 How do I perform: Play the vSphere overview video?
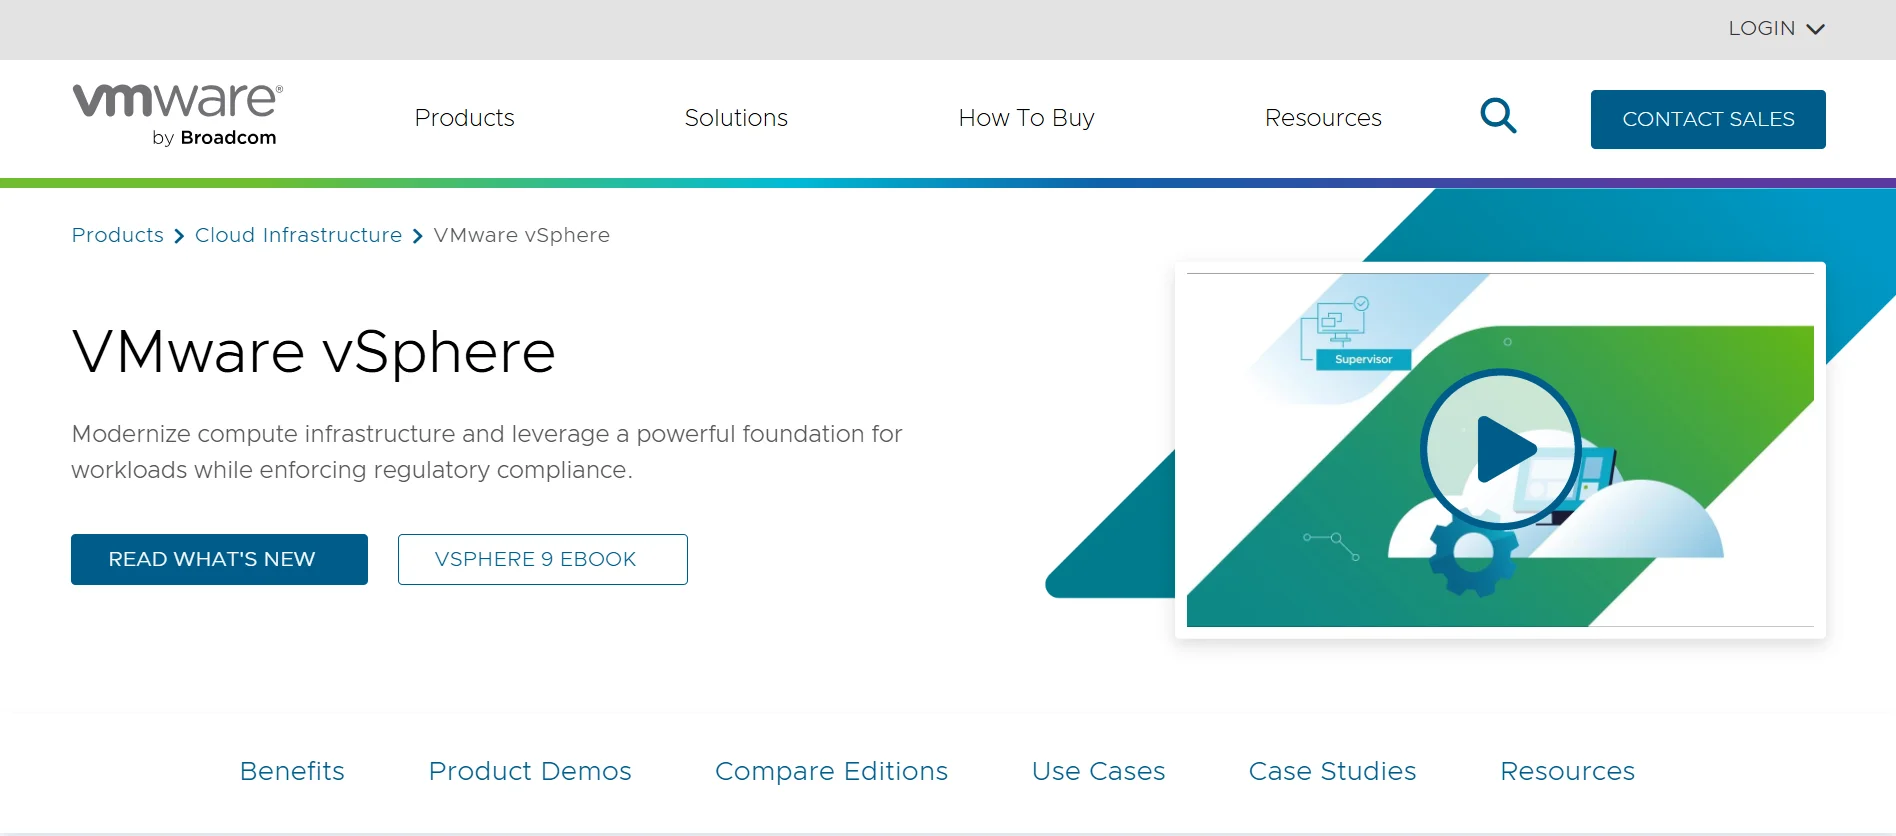[x=1500, y=449]
